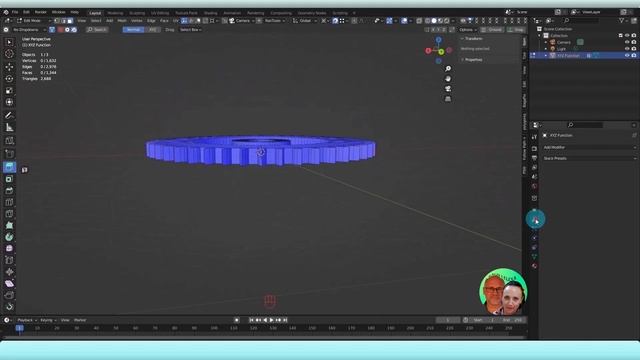Open the Options dropdown in viewport header
Viewport: 640px width, 360px height.
coord(467,30)
